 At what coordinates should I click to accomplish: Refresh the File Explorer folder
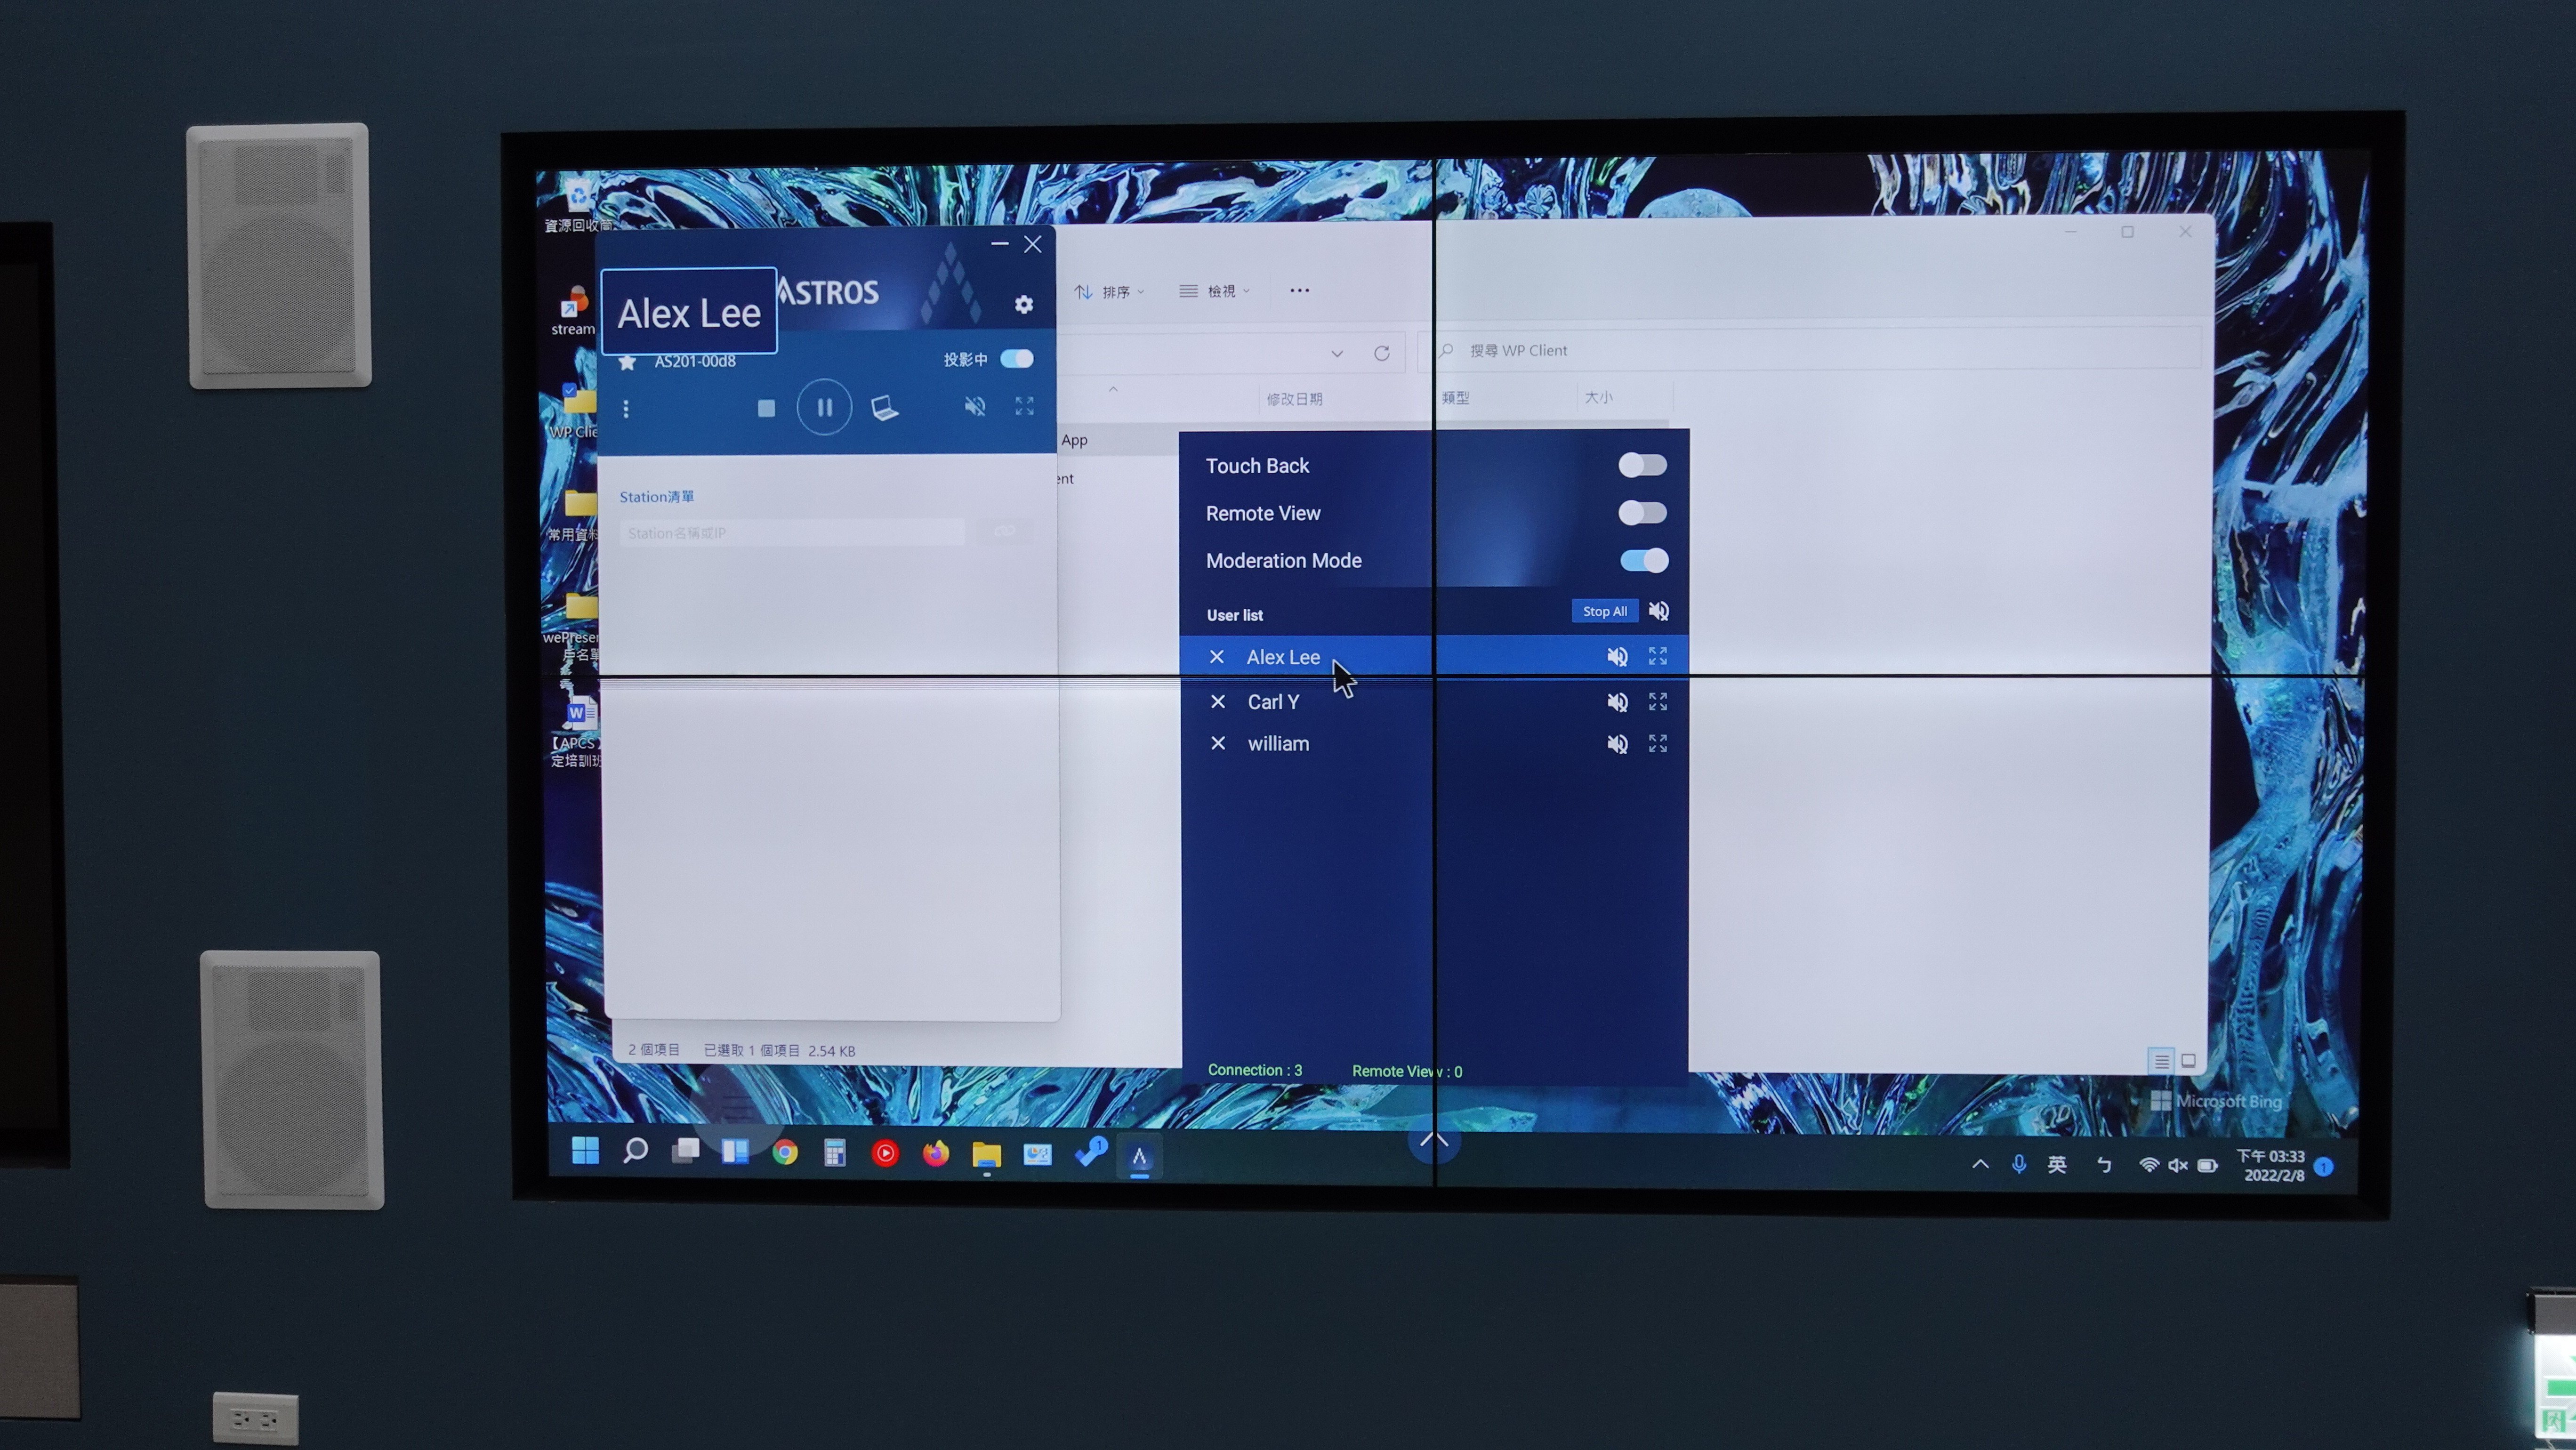1381,353
